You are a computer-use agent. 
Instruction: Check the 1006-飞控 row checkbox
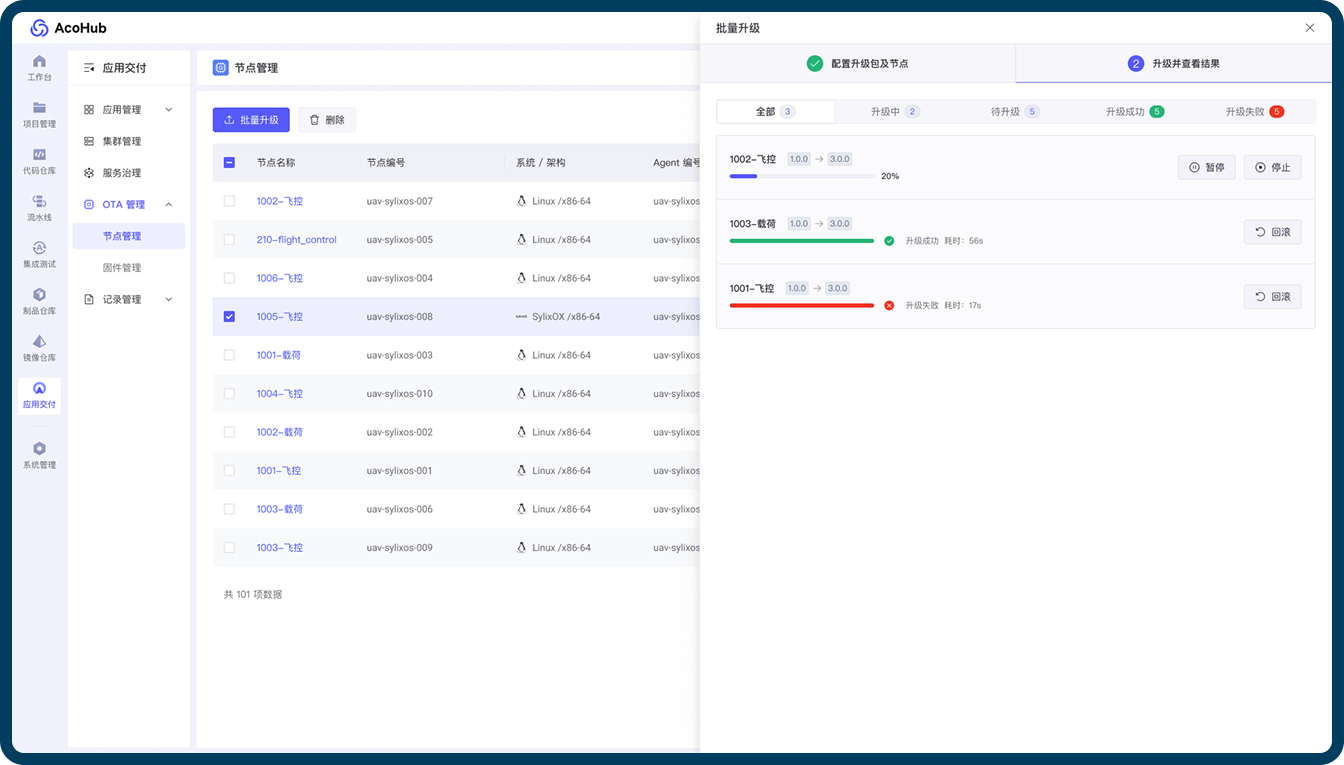229,278
